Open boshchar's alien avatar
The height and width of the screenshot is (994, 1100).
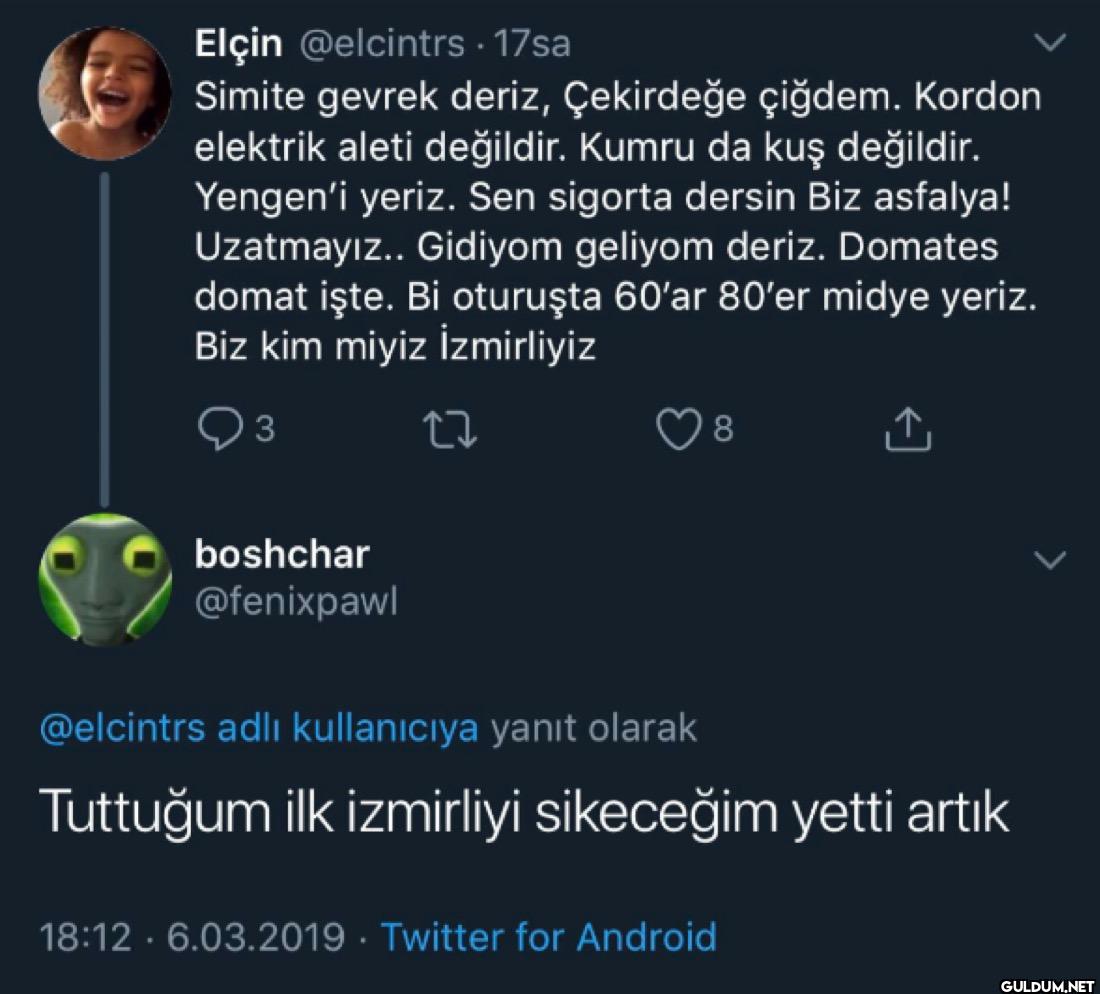[x=104, y=579]
